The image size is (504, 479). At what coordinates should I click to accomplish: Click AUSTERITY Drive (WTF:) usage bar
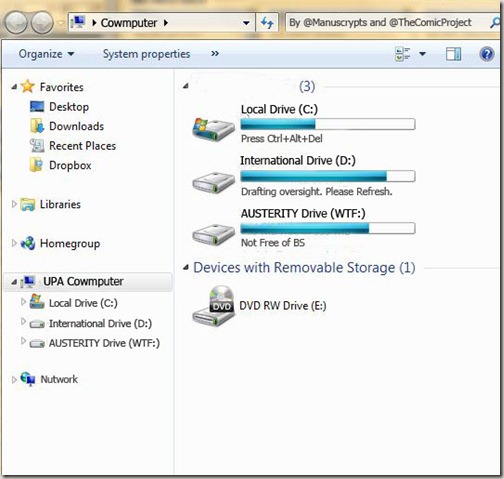point(328,228)
